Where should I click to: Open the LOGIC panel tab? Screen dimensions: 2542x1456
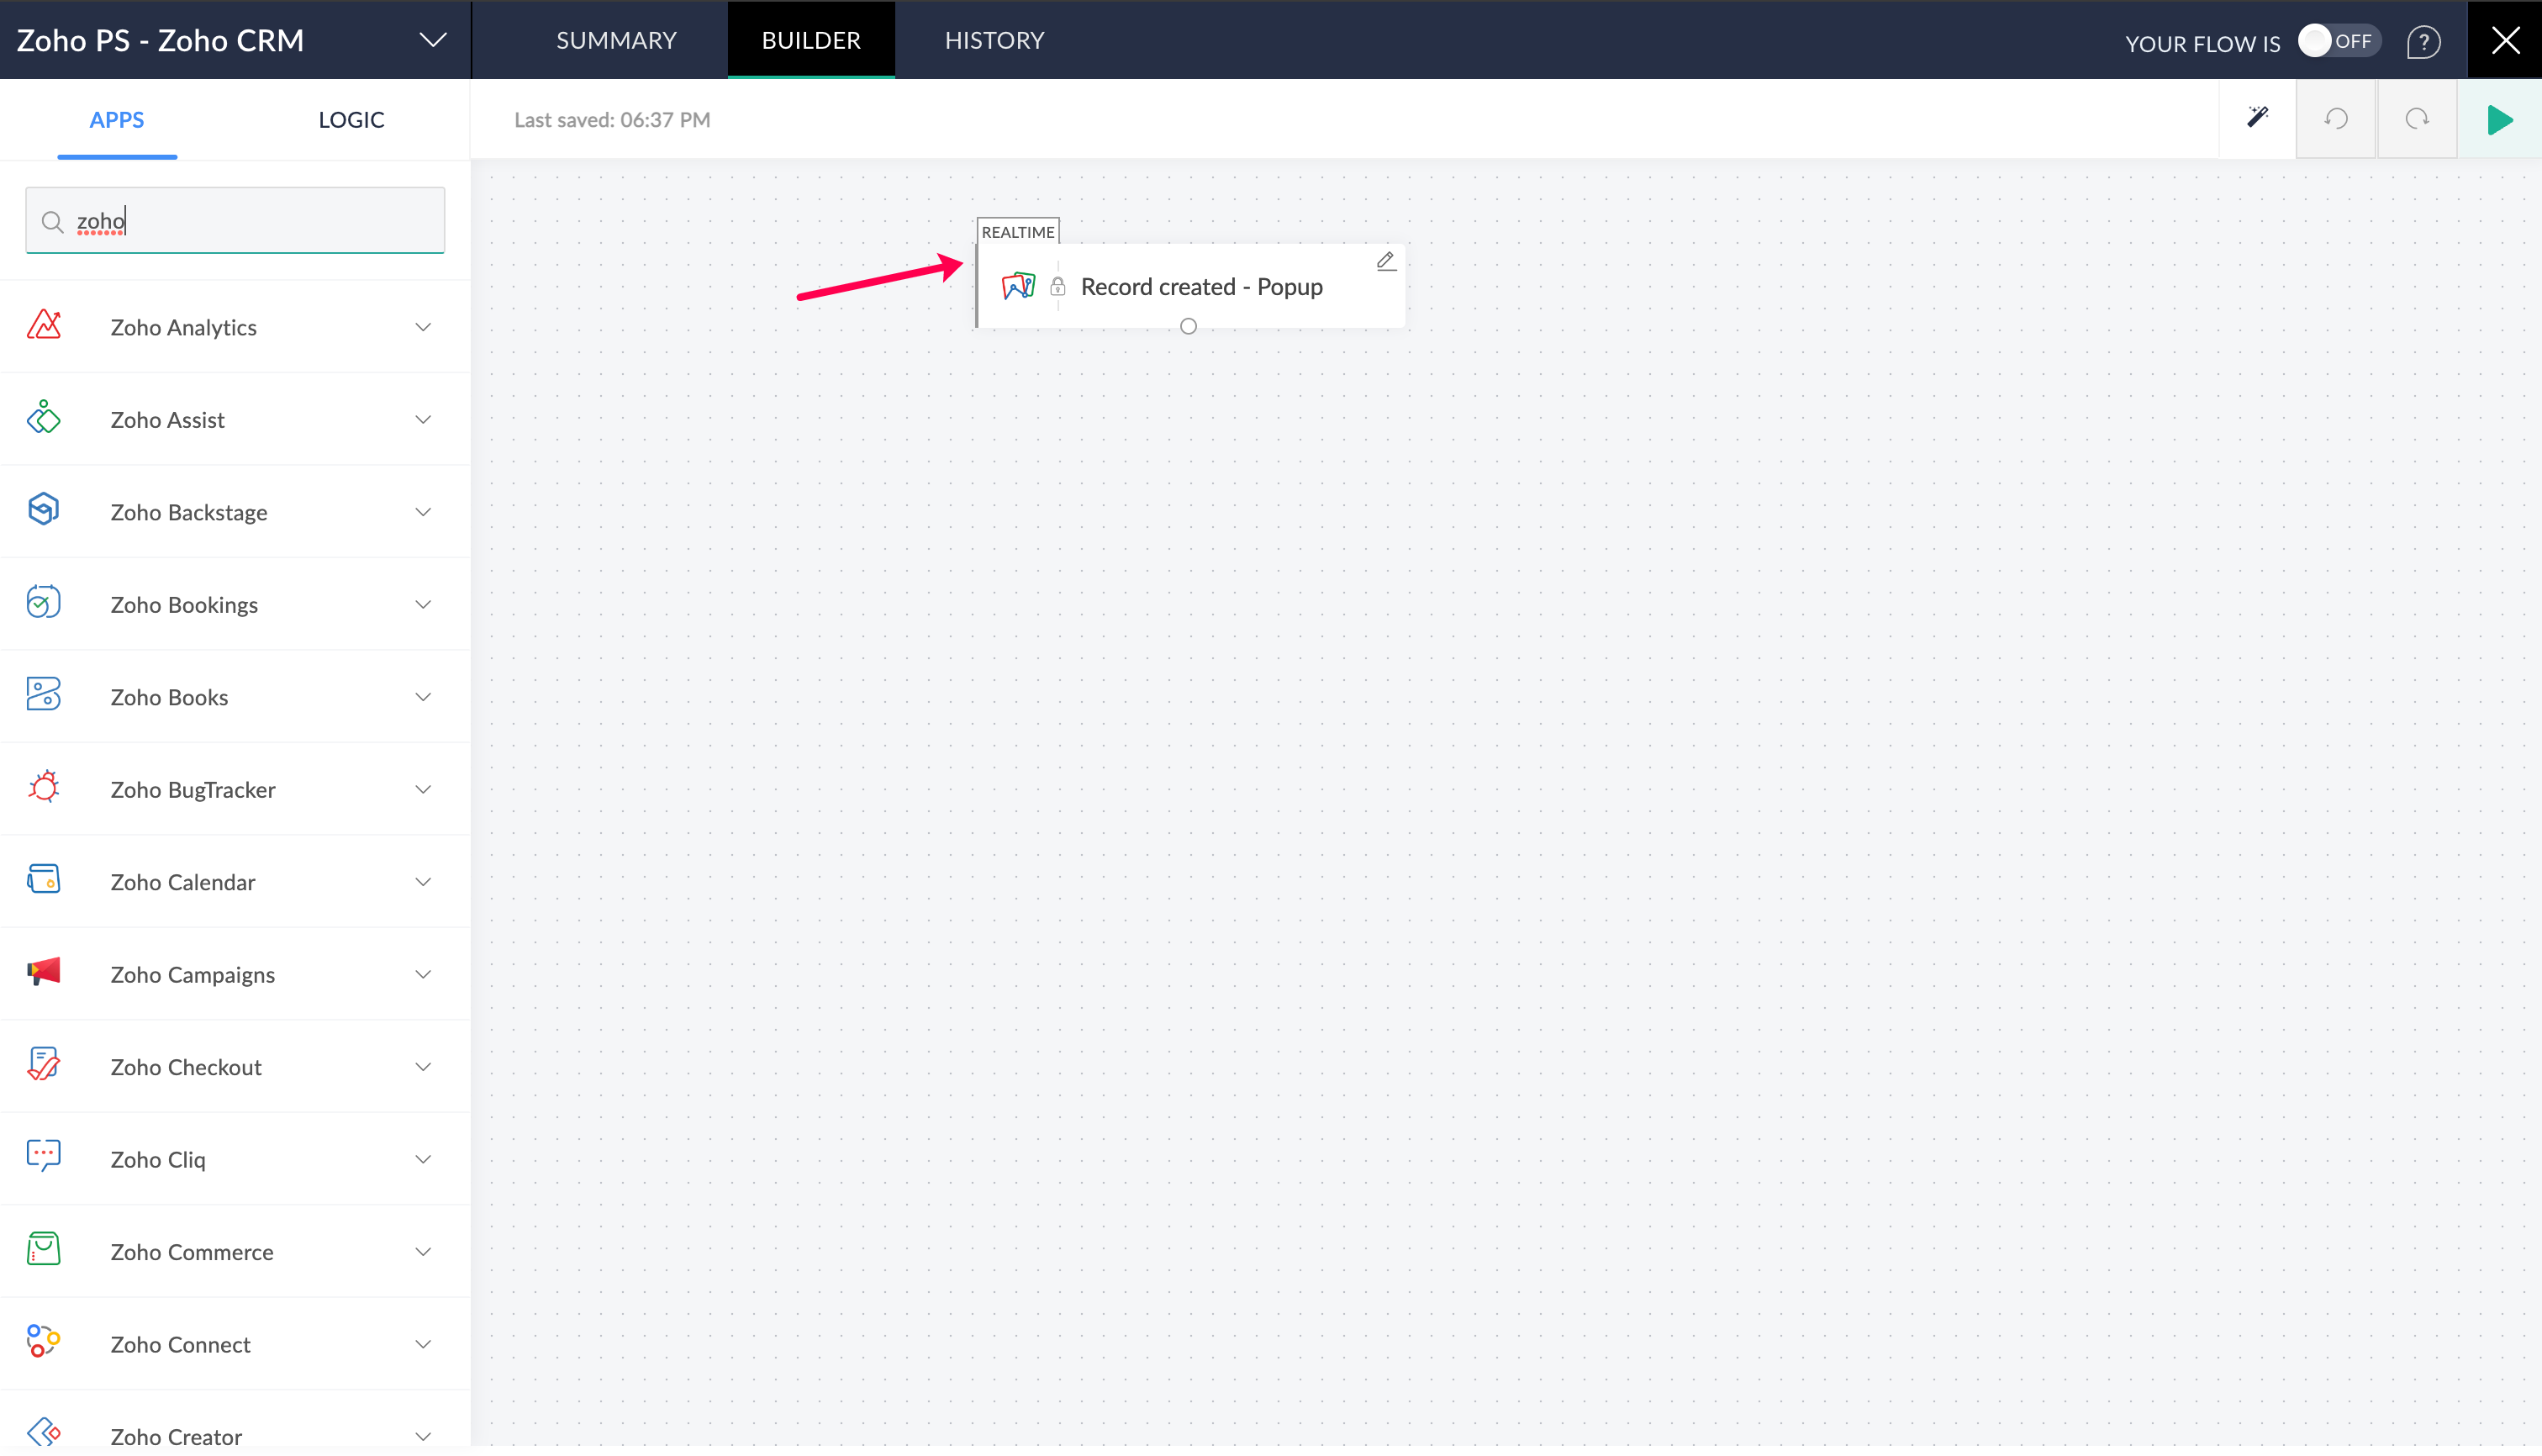351,119
